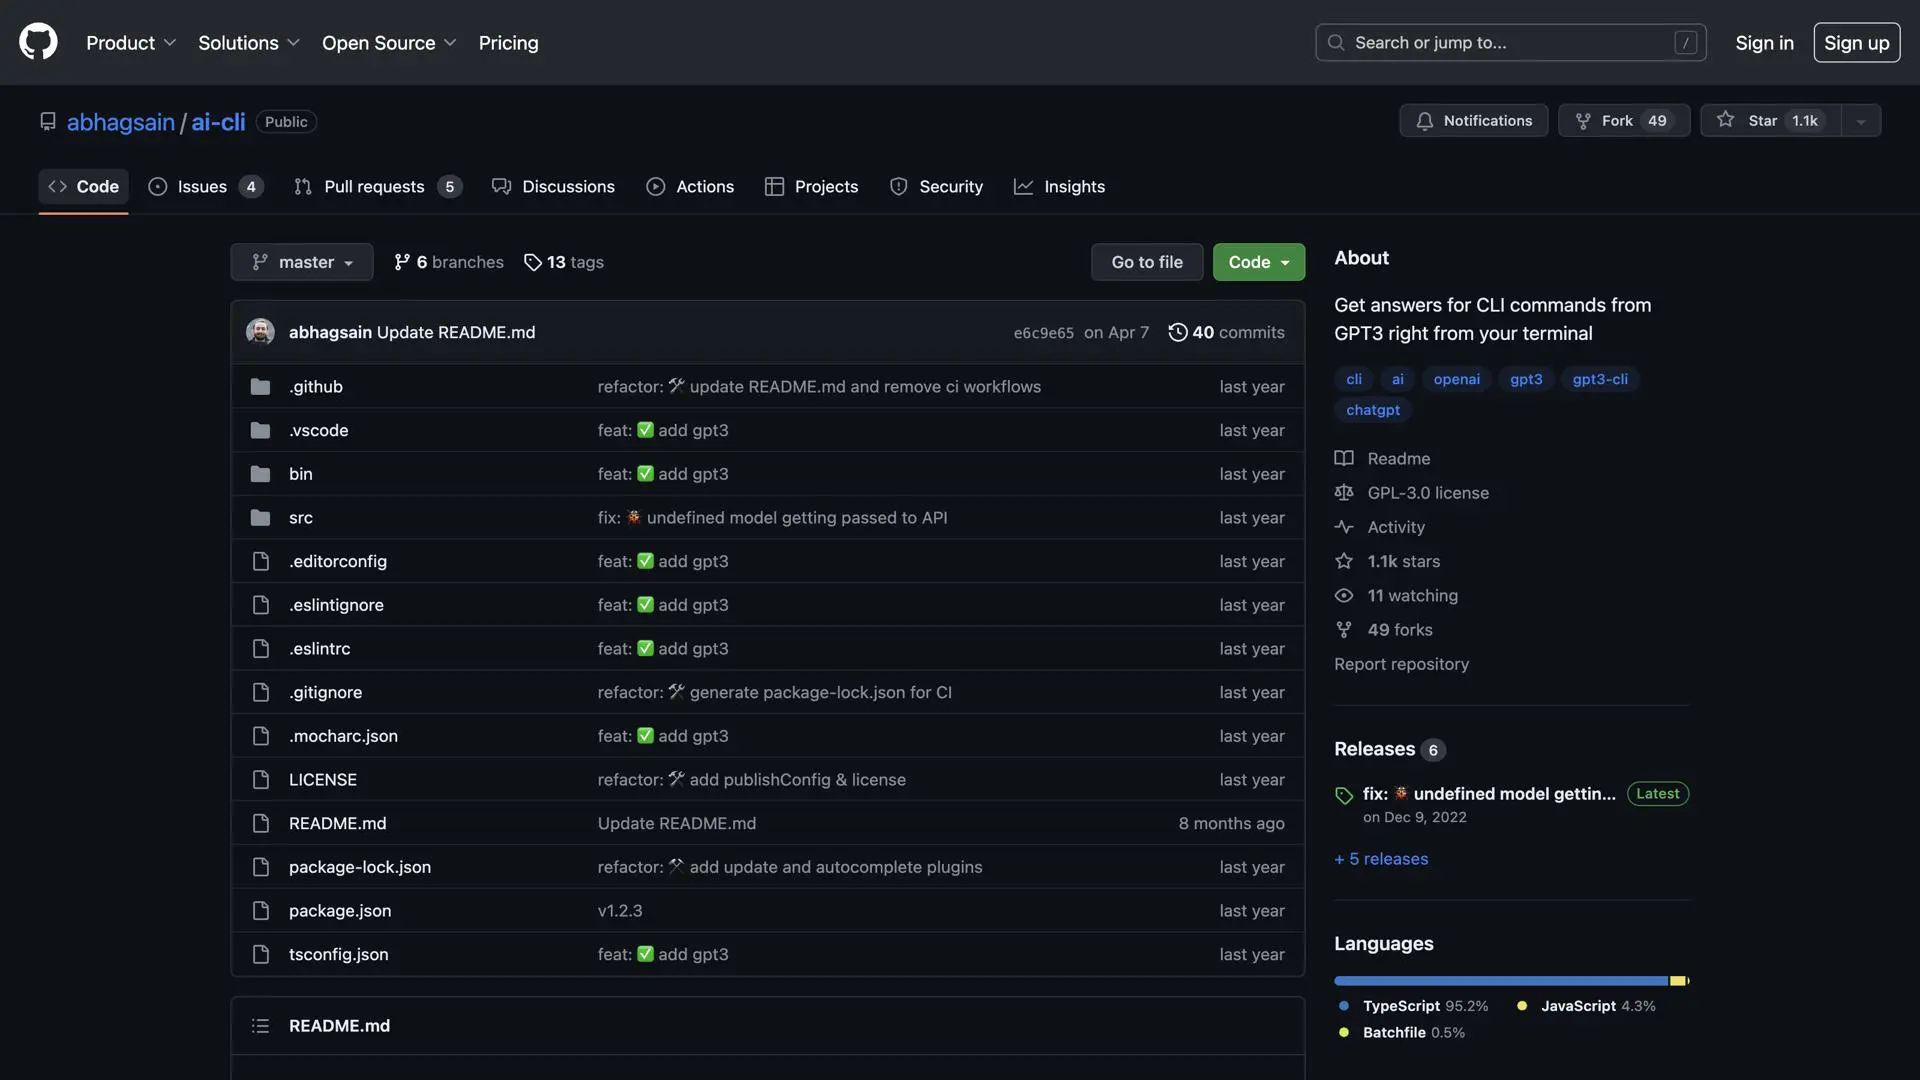Expand the master branch dropdown
This screenshot has width=1920, height=1080.
(x=302, y=262)
